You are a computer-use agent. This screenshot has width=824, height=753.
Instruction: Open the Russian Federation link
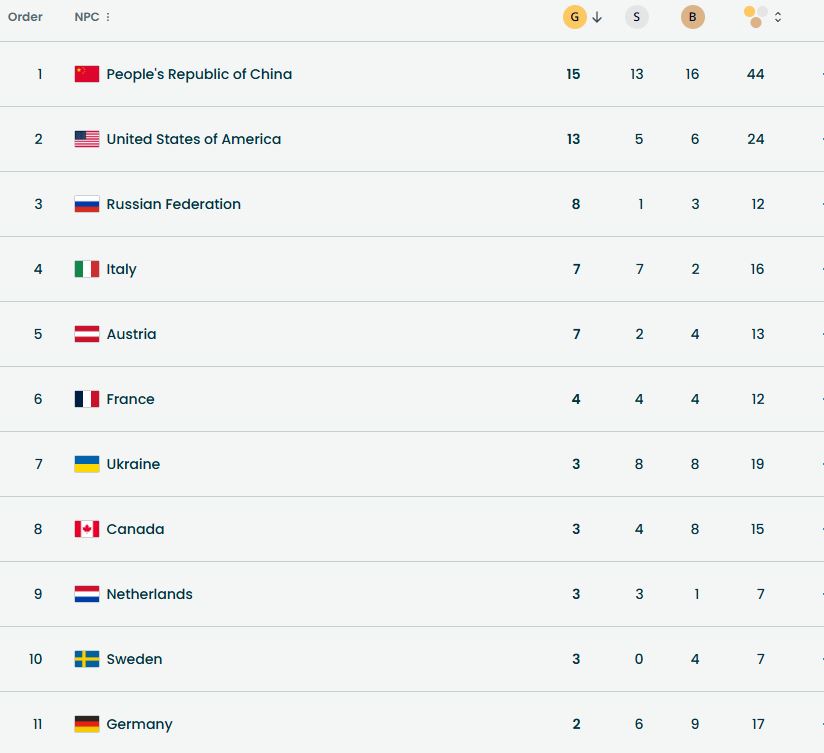[174, 204]
